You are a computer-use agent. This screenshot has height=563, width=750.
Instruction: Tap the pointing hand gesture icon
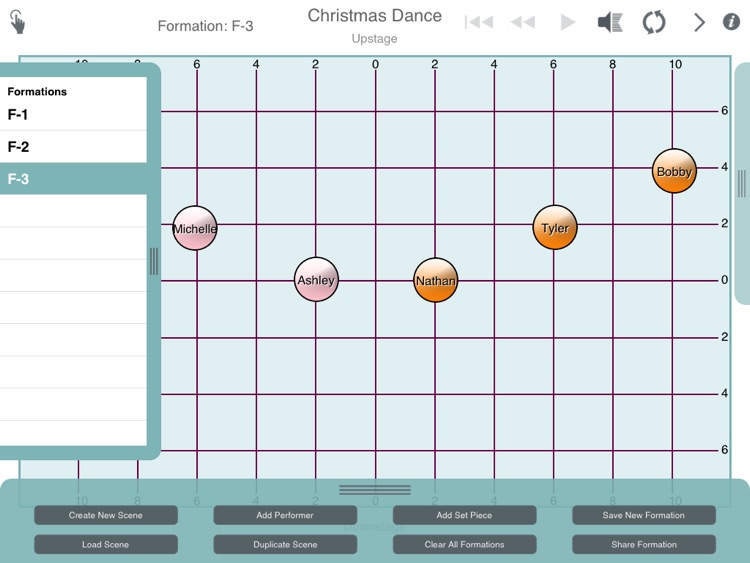pyautogui.click(x=17, y=22)
